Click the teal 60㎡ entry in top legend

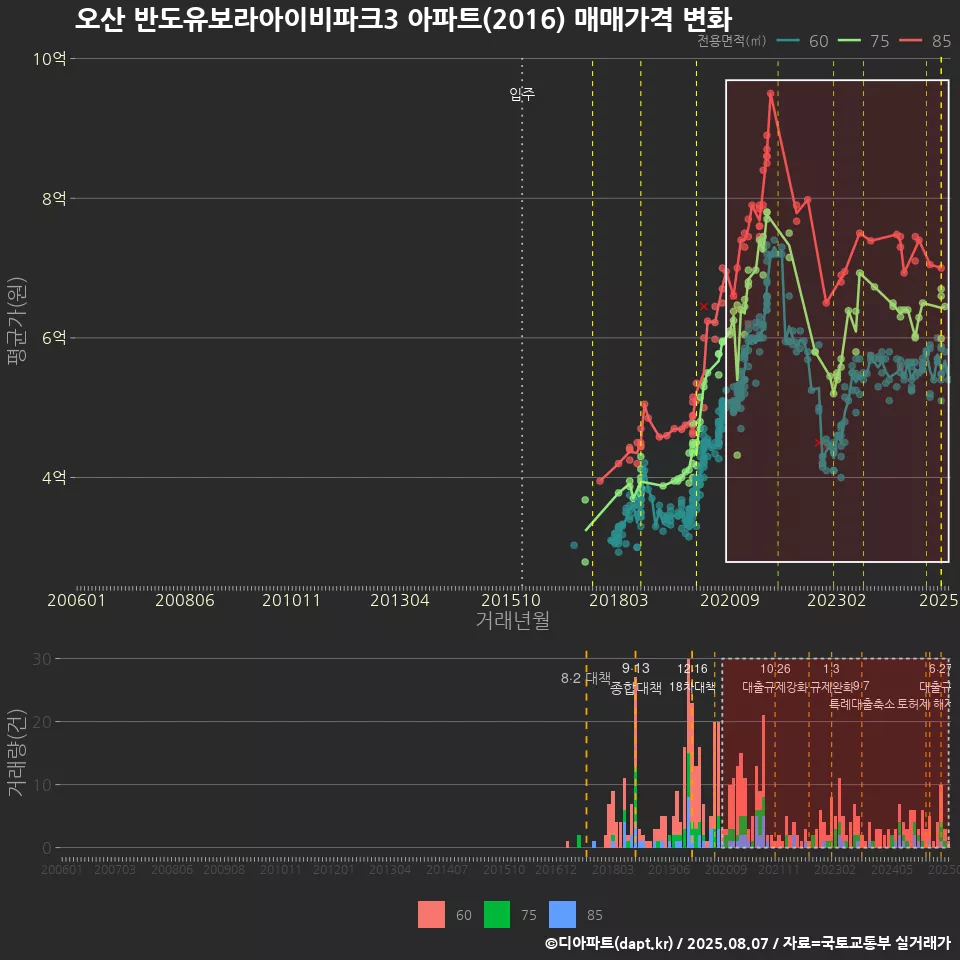[x=802, y=41]
